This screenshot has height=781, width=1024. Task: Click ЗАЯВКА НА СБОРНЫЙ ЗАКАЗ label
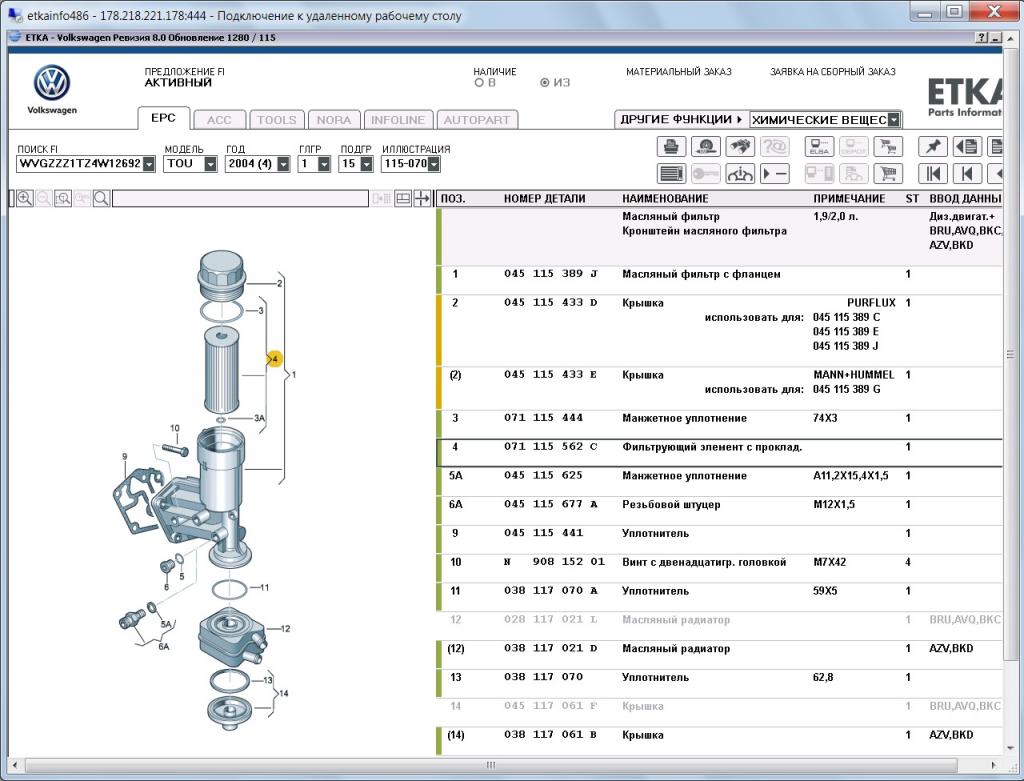coord(833,72)
